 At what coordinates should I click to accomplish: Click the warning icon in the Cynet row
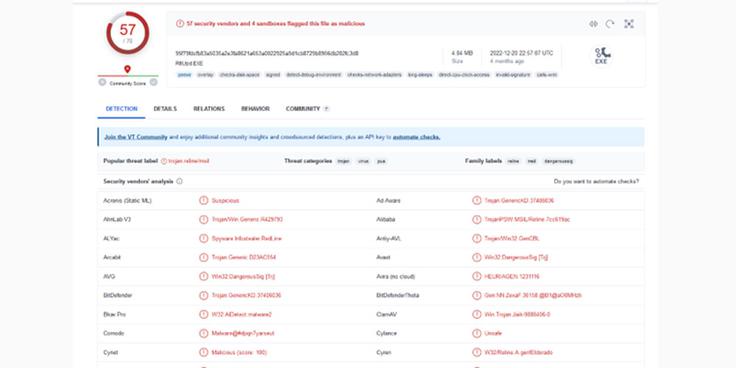coord(203,352)
